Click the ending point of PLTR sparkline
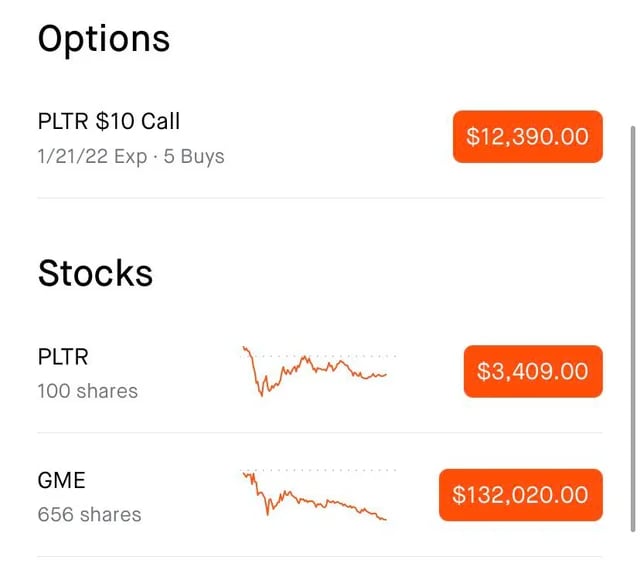The width and height of the screenshot is (640, 563). click(385, 375)
